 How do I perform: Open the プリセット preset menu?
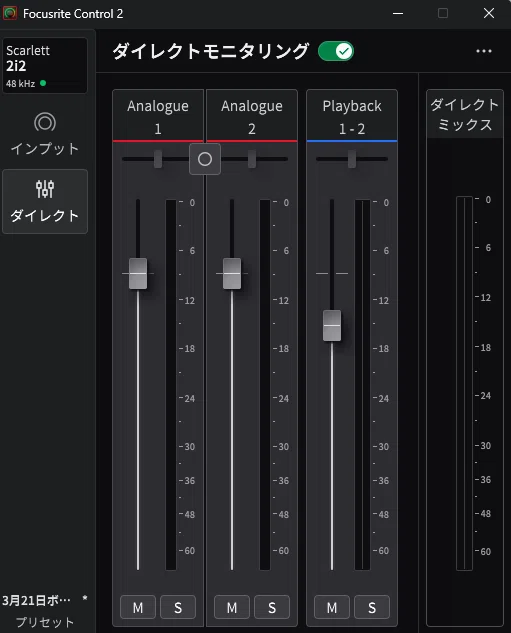pyautogui.click(x=45, y=611)
